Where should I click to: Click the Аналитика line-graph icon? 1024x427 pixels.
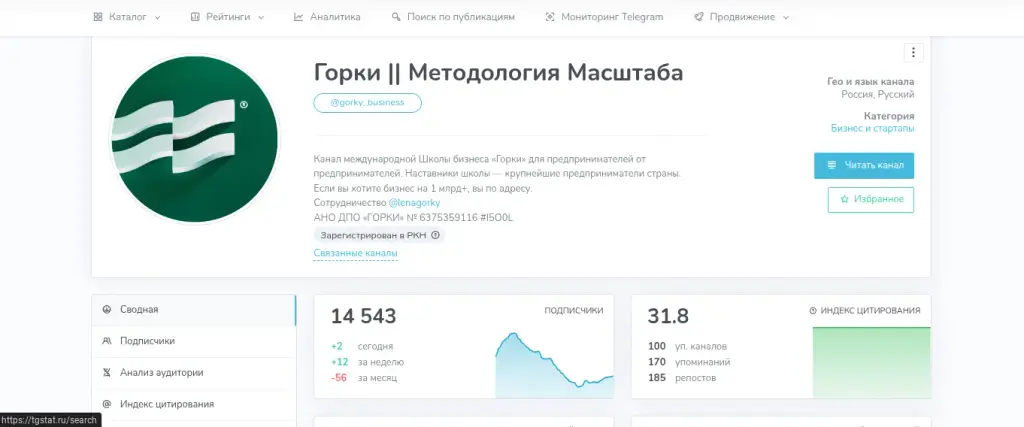(298, 17)
